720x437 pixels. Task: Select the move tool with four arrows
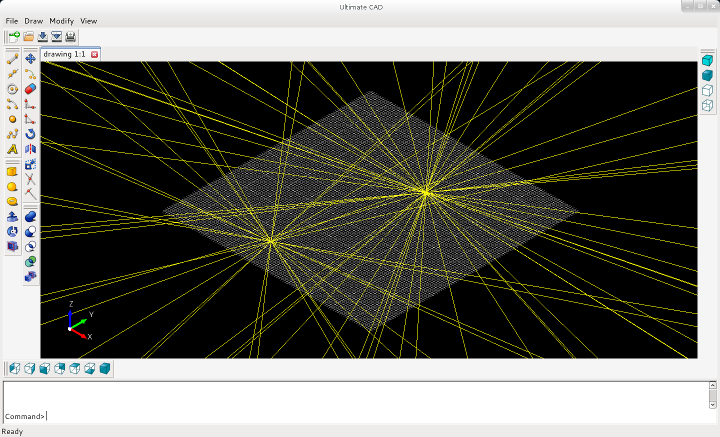[x=31, y=58]
